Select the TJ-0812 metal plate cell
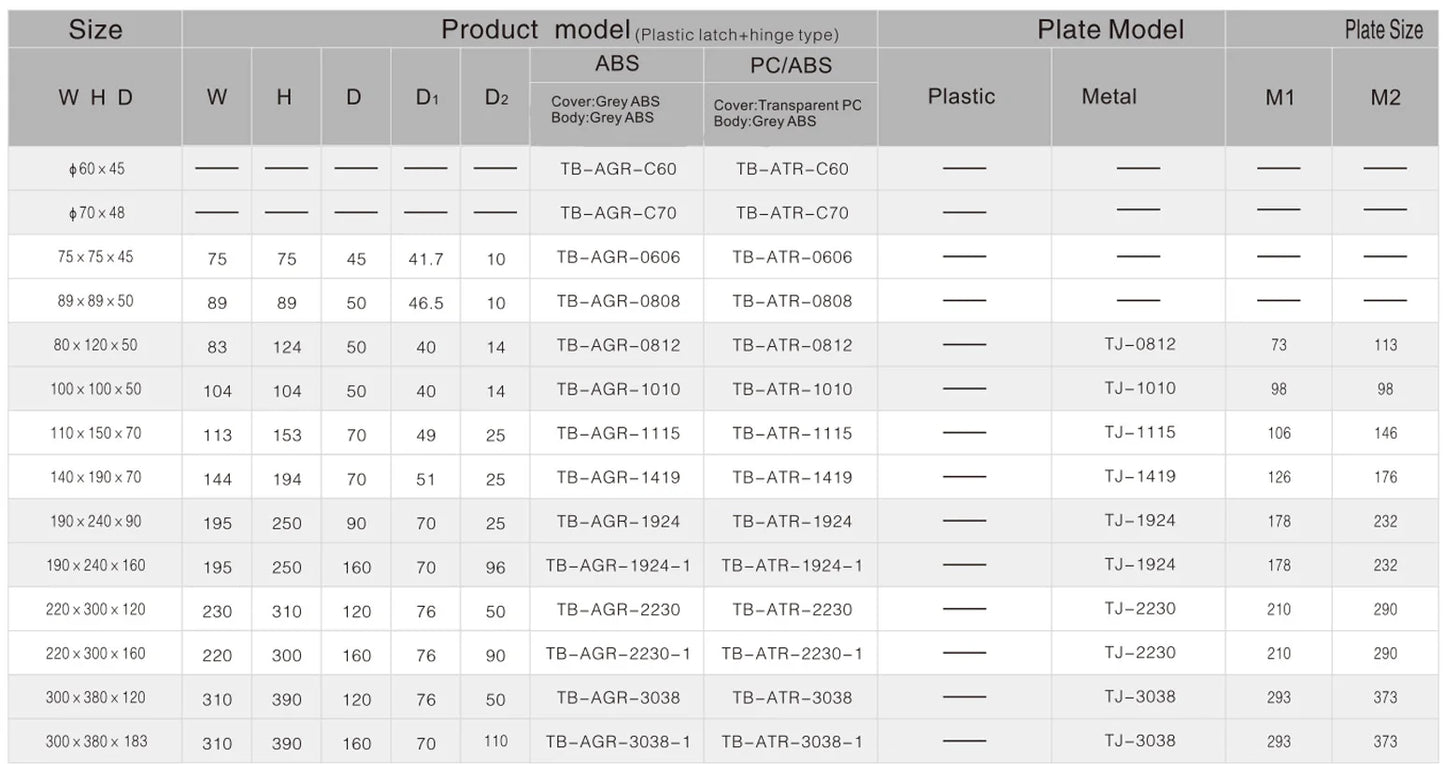 tap(1140, 344)
